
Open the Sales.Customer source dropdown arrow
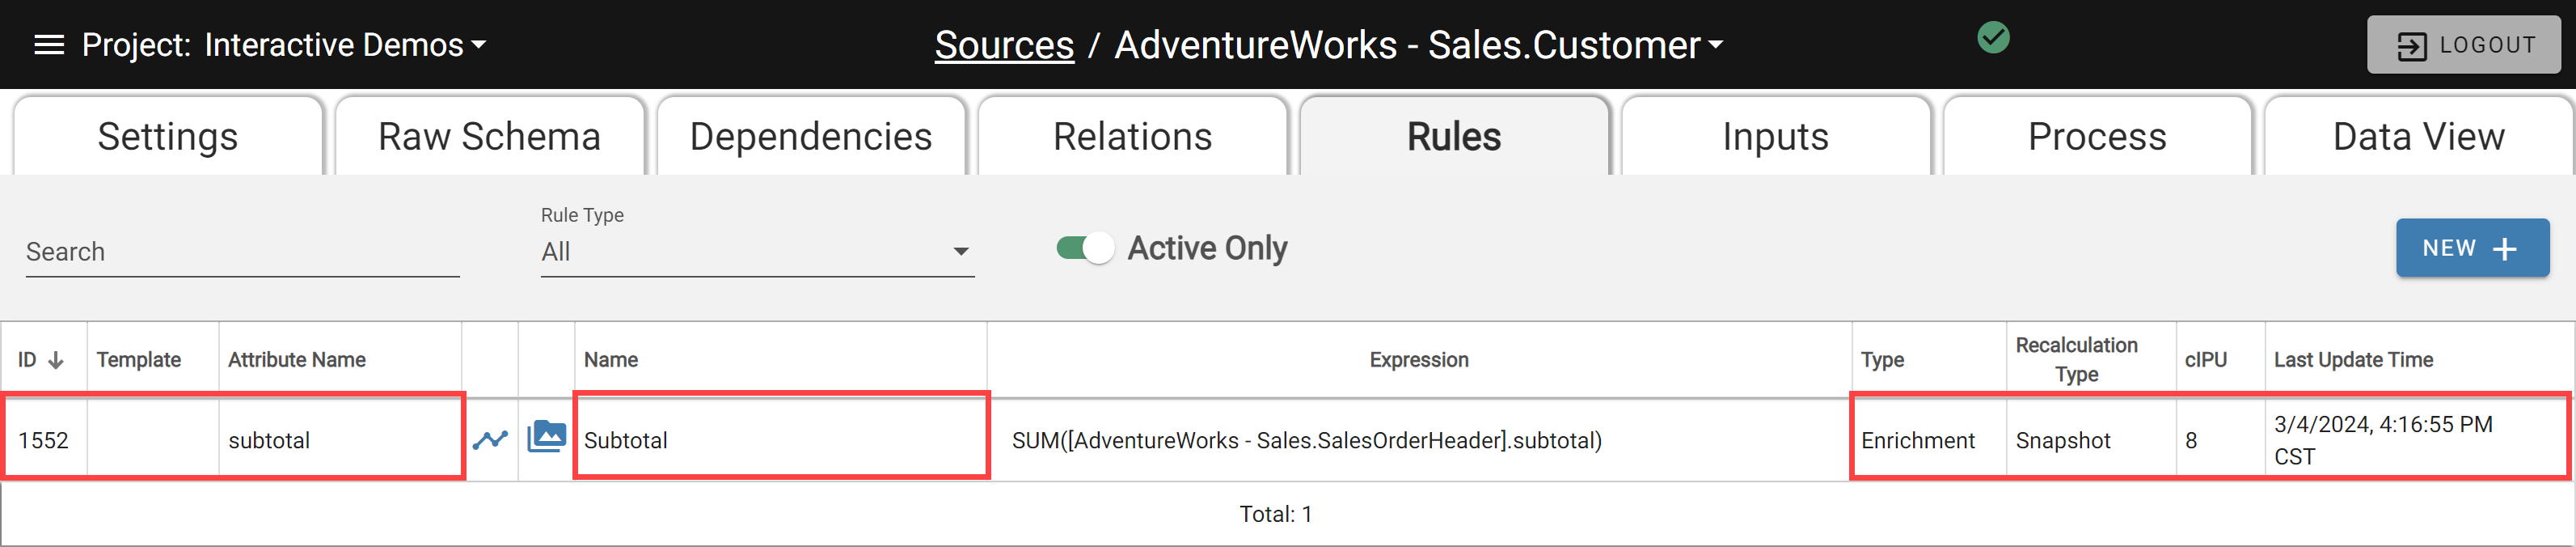click(1716, 45)
